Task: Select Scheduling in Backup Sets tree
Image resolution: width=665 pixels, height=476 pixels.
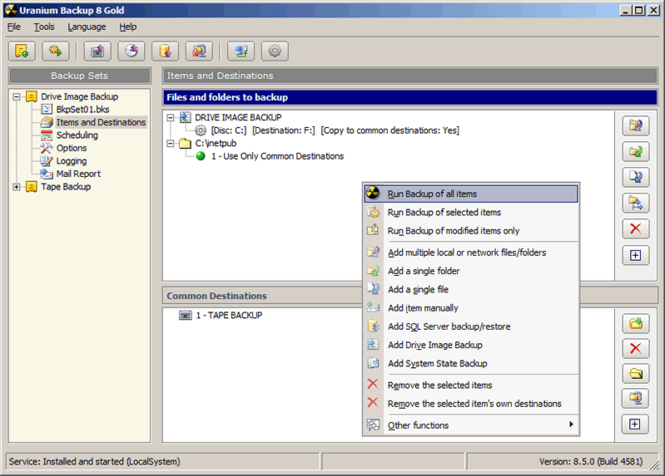Action: 77,135
